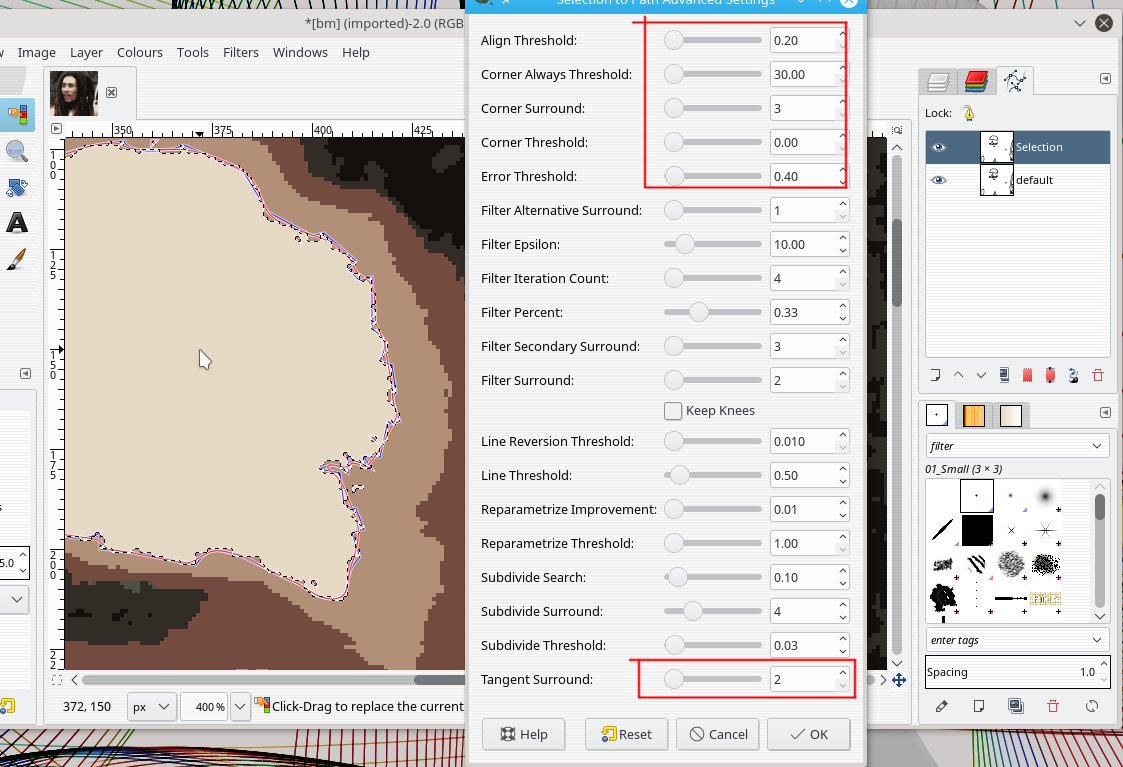Click the duplicate brush icon
The image size is (1123, 767).
[x=1016, y=706]
